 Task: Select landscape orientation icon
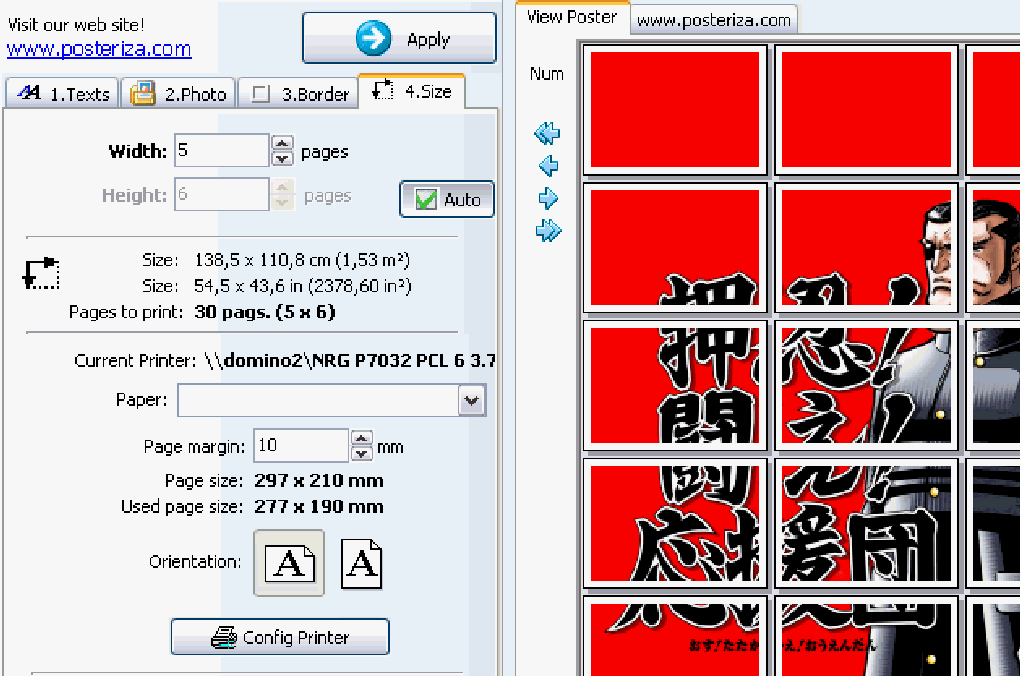point(289,563)
